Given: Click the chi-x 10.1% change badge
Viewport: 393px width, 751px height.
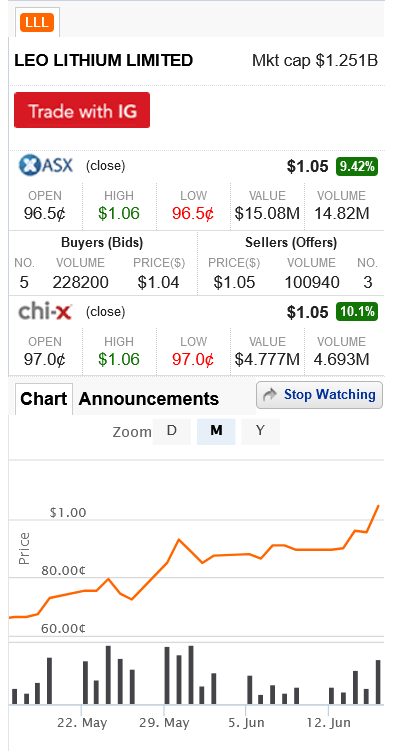Looking at the screenshot, I should 357,312.
